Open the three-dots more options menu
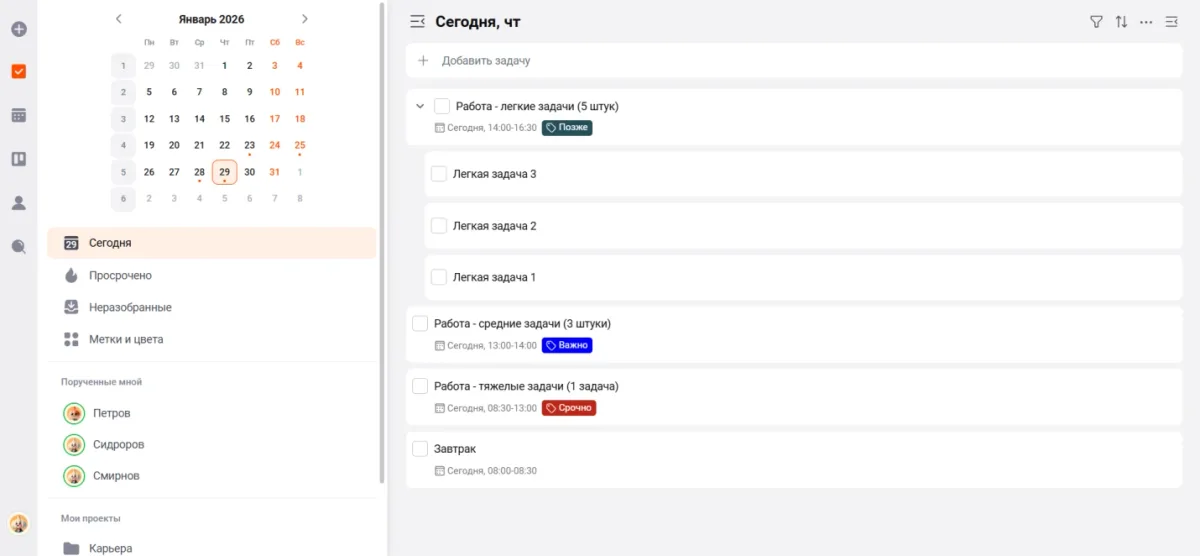 [x=1146, y=21]
